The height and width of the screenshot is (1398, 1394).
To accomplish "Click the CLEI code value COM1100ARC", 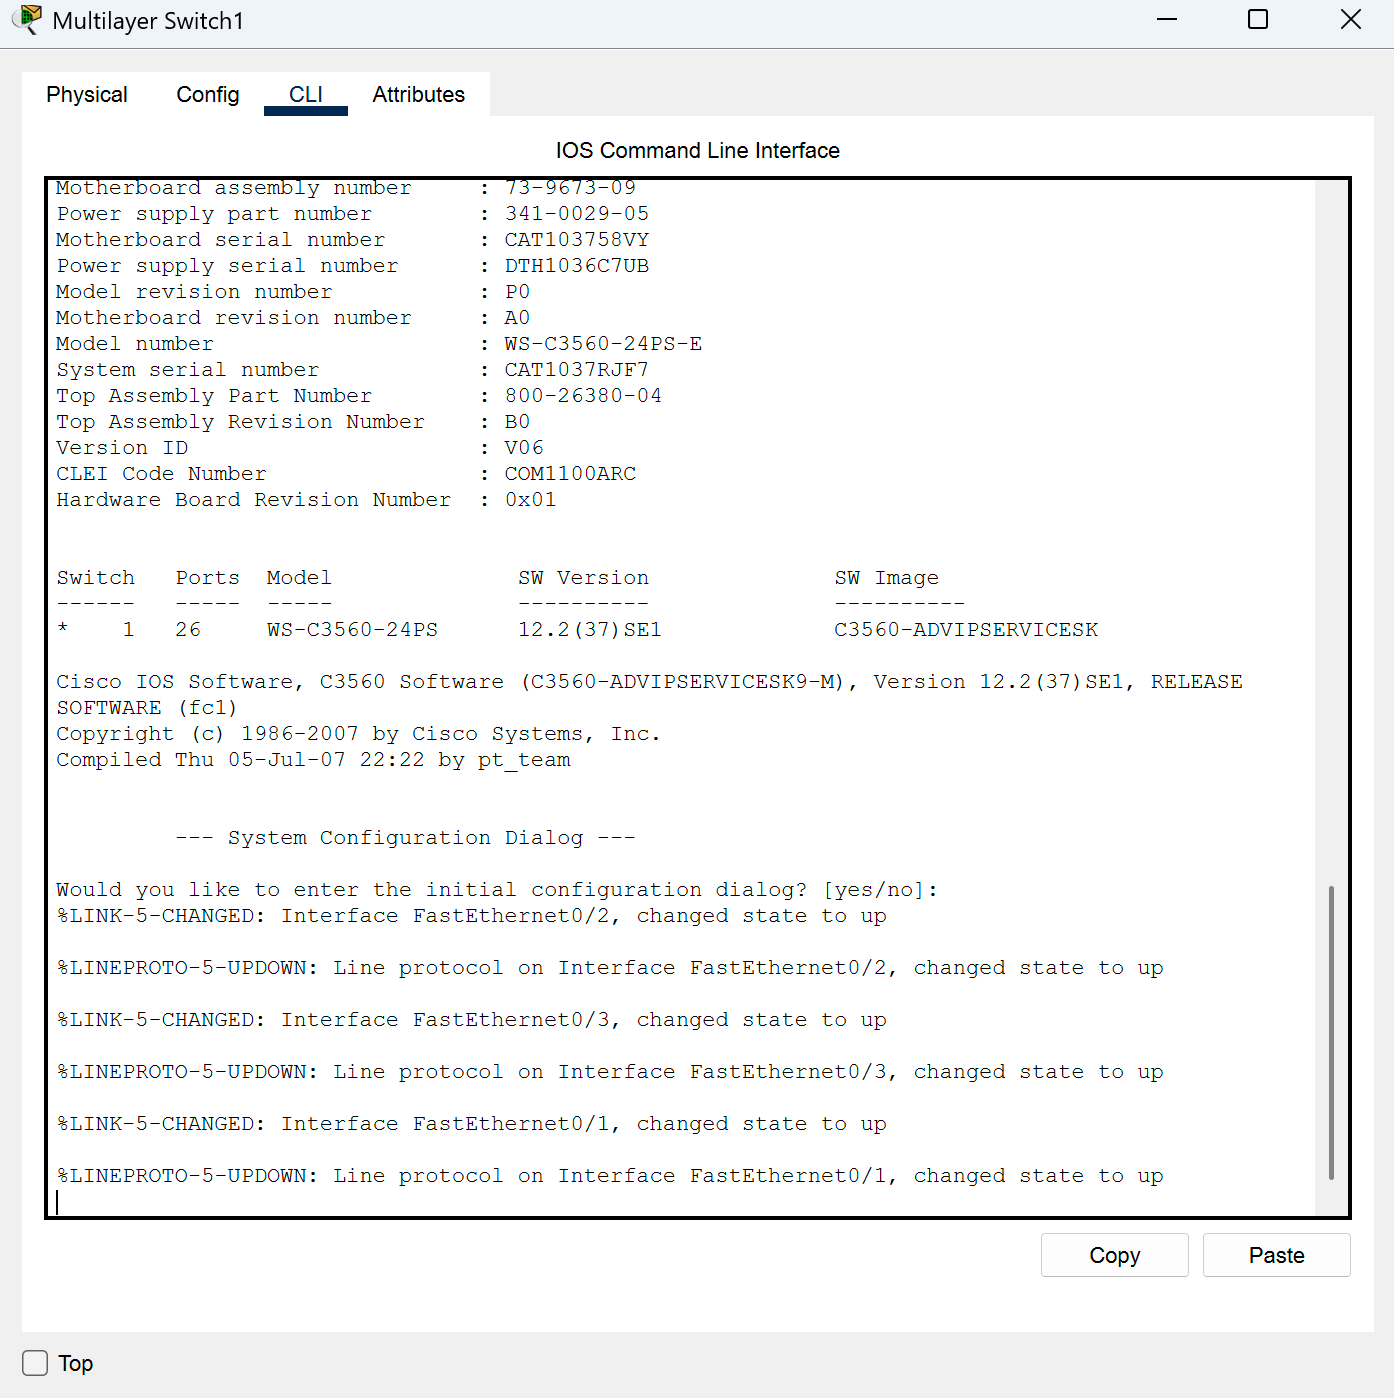I will [x=570, y=474].
